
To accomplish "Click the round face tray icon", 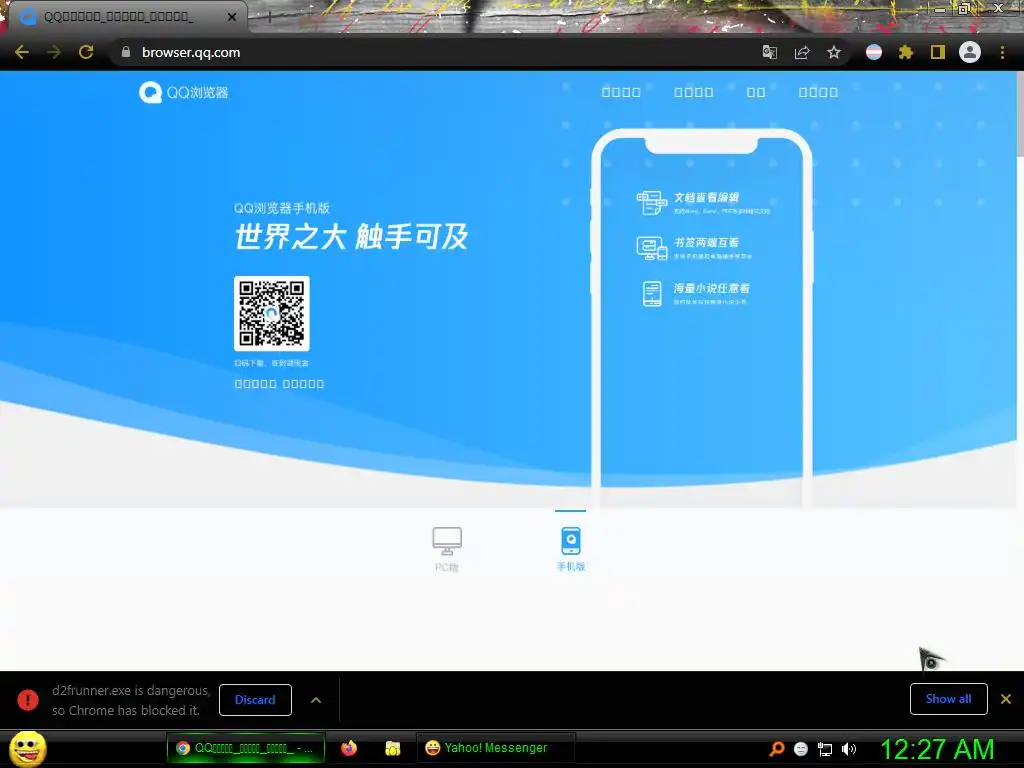I will tap(801, 749).
